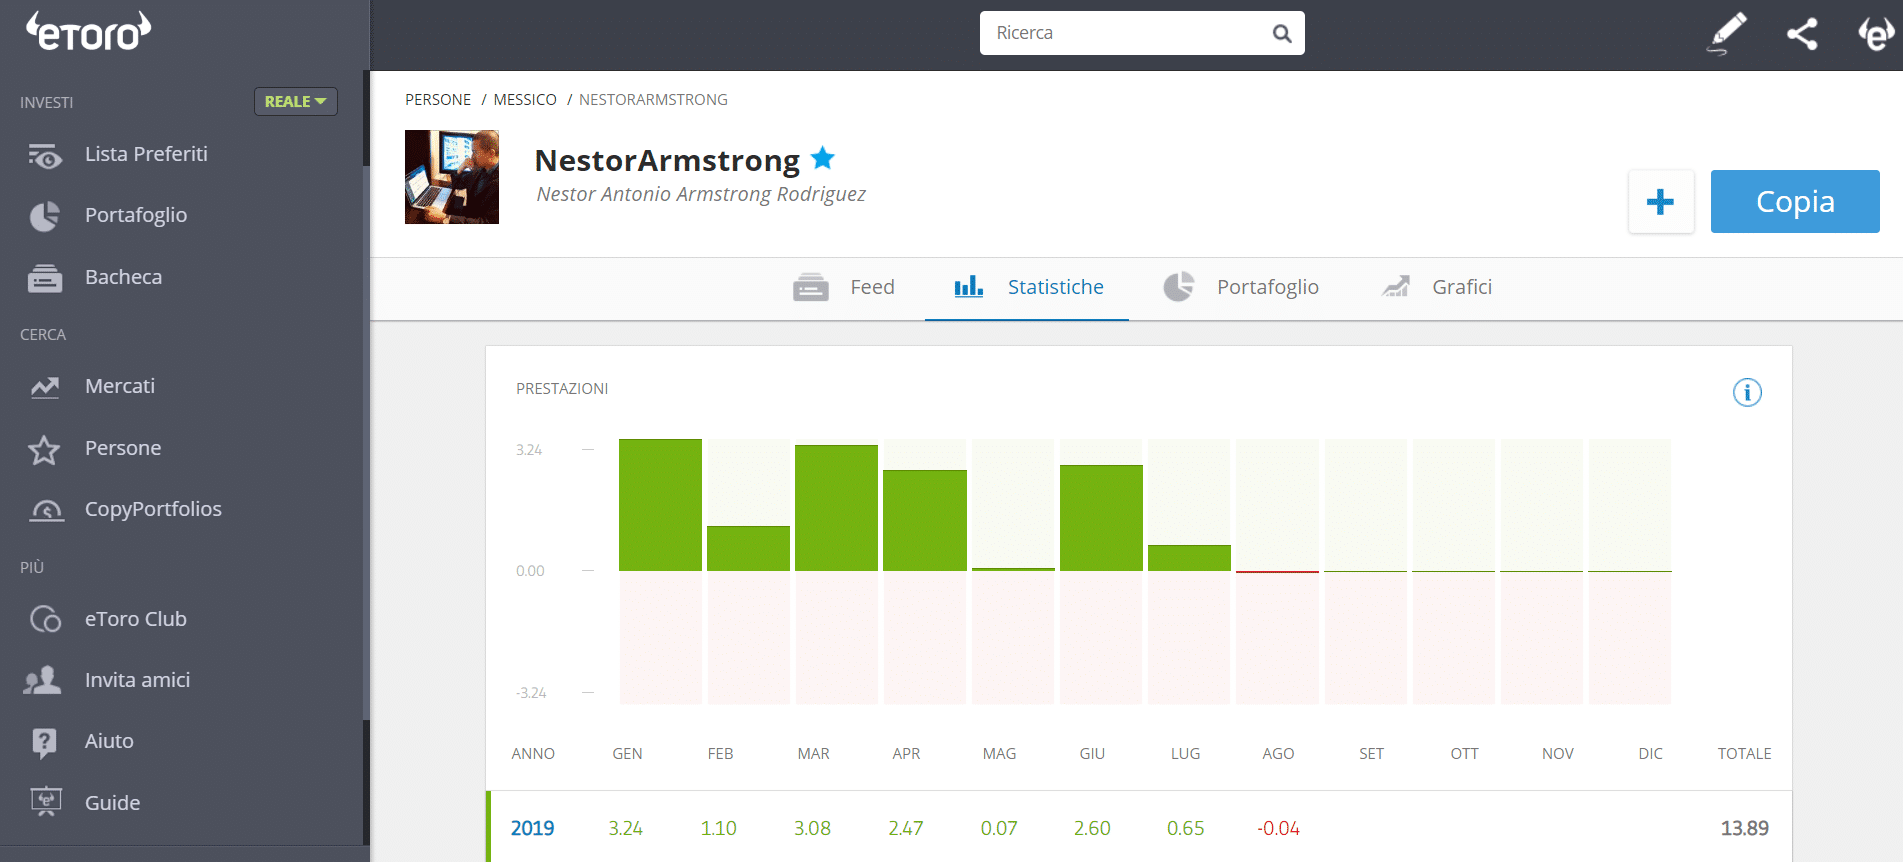Click the 3.08 March value

click(812, 828)
